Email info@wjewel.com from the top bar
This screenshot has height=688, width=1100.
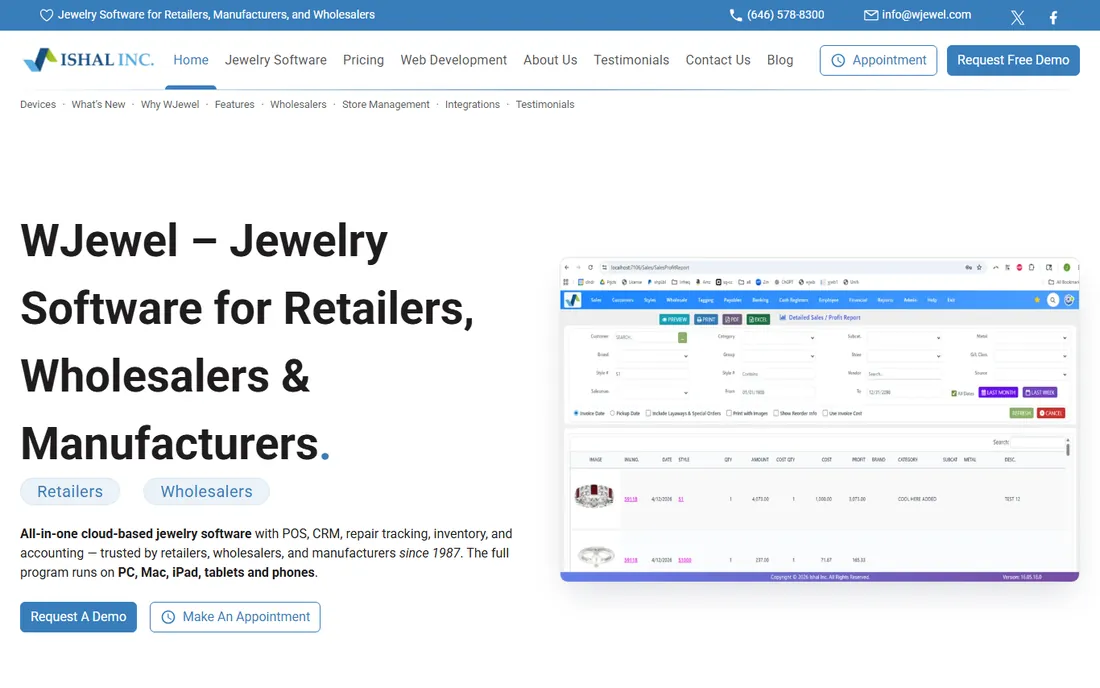pos(918,15)
